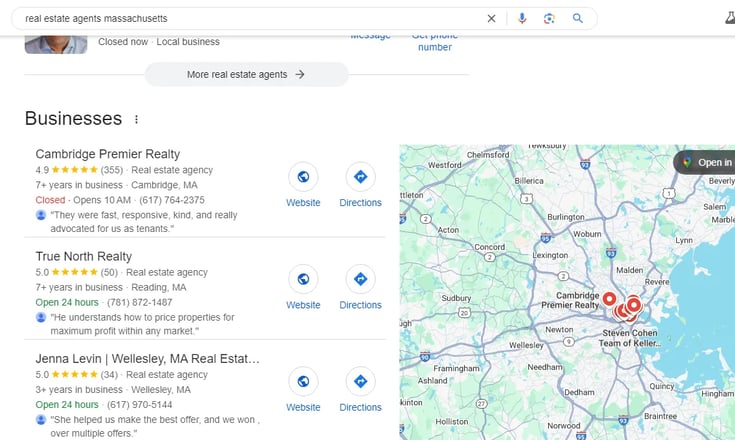This screenshot has height=440, width=735.
Task: Open Cambridge Premier Realty listing title
Action: click(108, 154)
